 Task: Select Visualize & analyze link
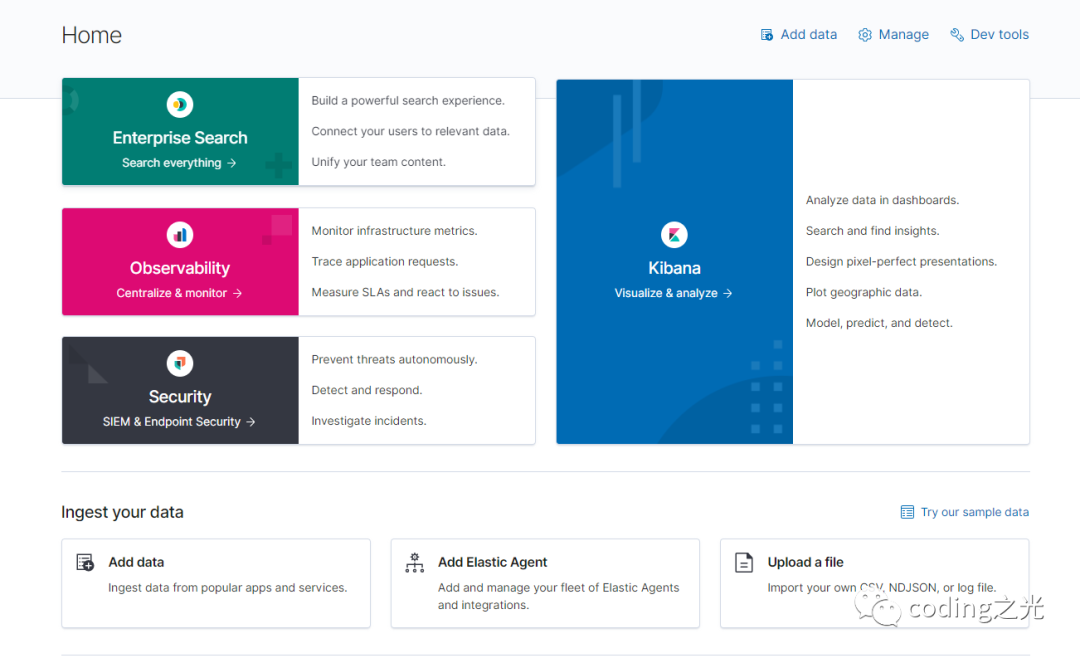[x=666, y=293]
